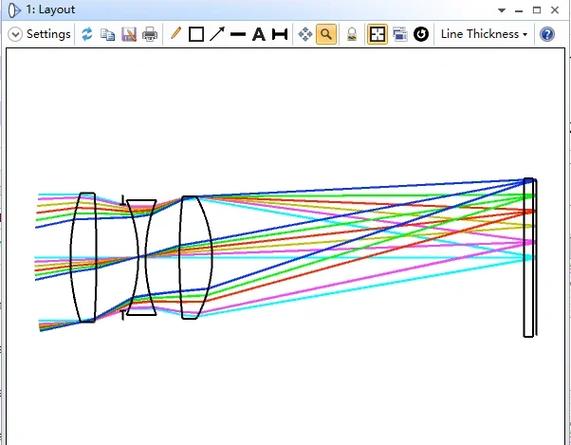Click the black circular reset view icon
Image resolution: width=571 pixels, height=445 pixels.
[421, 35]
